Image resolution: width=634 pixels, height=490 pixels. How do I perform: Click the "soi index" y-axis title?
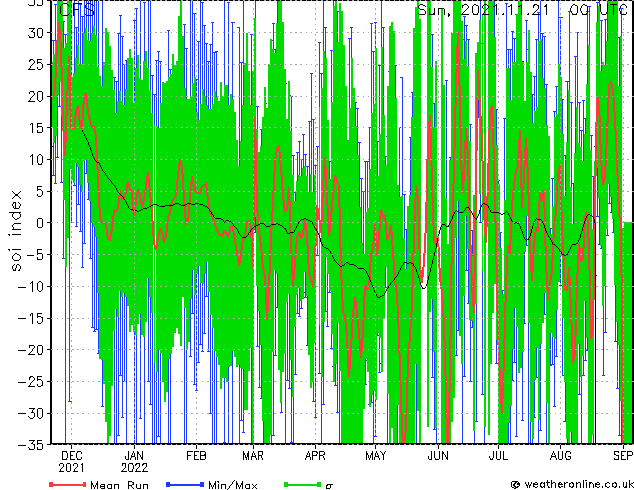16,231
